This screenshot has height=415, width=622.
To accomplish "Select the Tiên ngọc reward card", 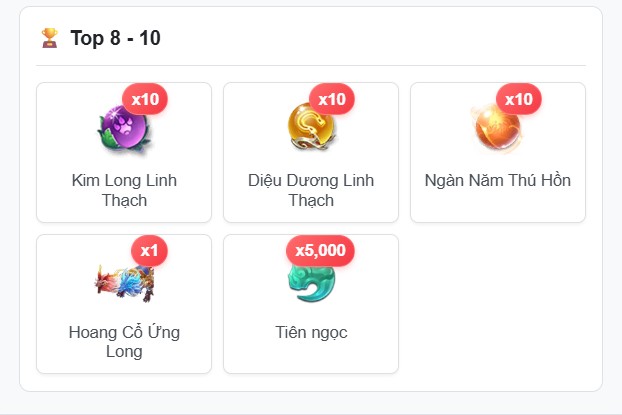I will tap(311, 304).
